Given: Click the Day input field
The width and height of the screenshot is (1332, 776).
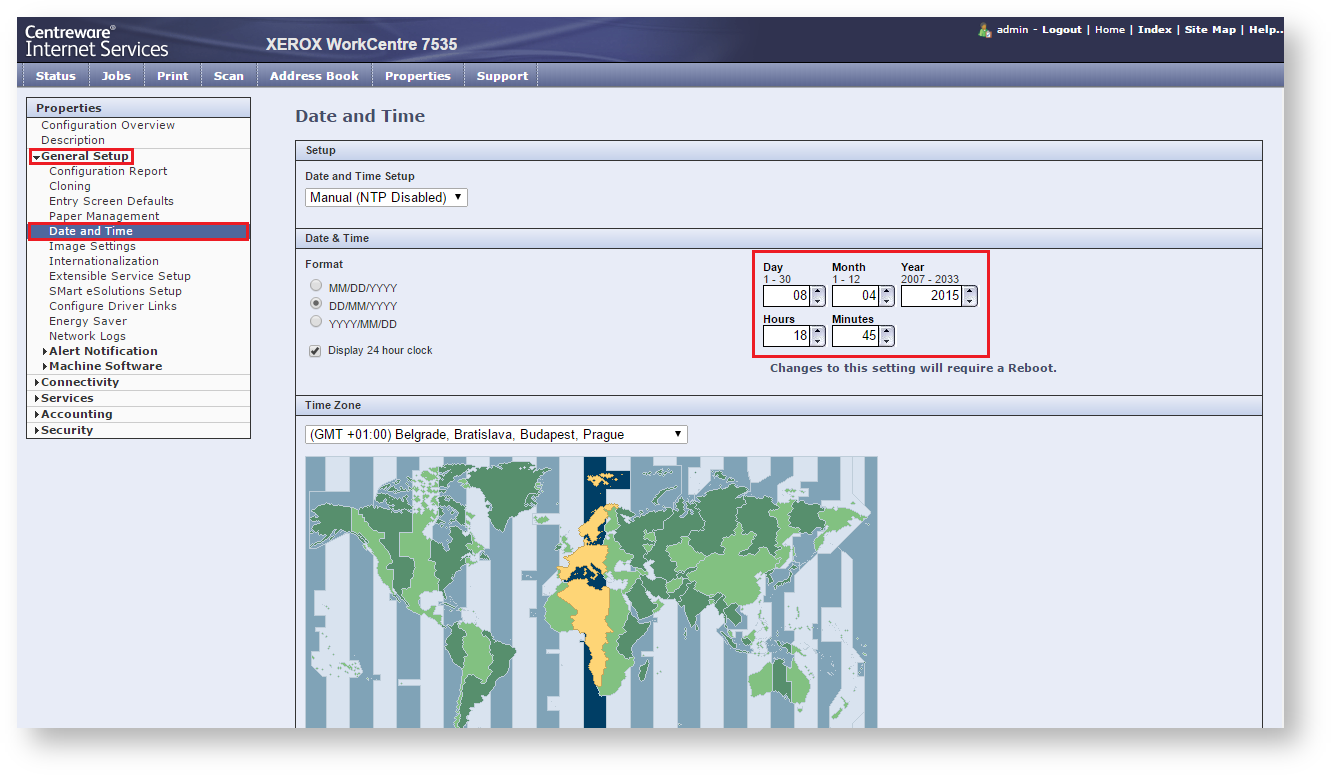Looking at the screenshot, I should pyautogui.click(x=787, y=296).
